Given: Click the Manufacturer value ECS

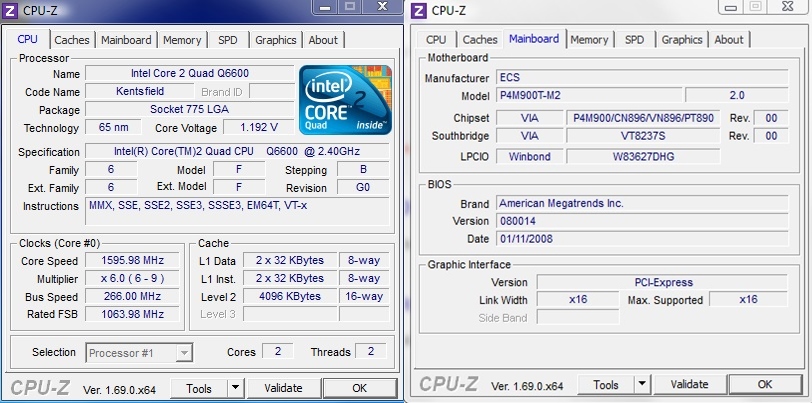Looking at the screenshot, I should [642, 78].
